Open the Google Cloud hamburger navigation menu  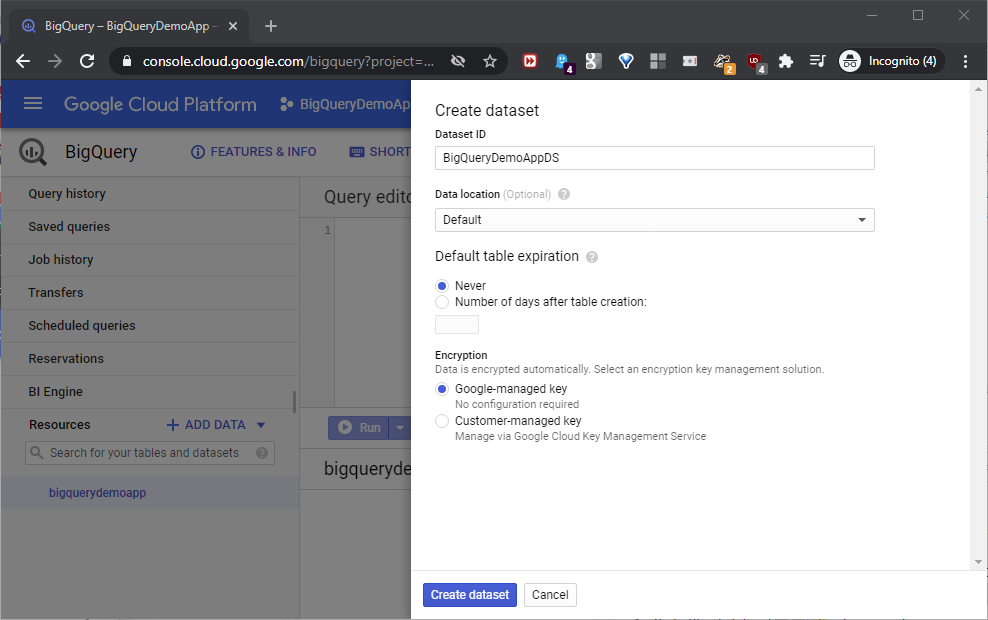tap(33, 104)
